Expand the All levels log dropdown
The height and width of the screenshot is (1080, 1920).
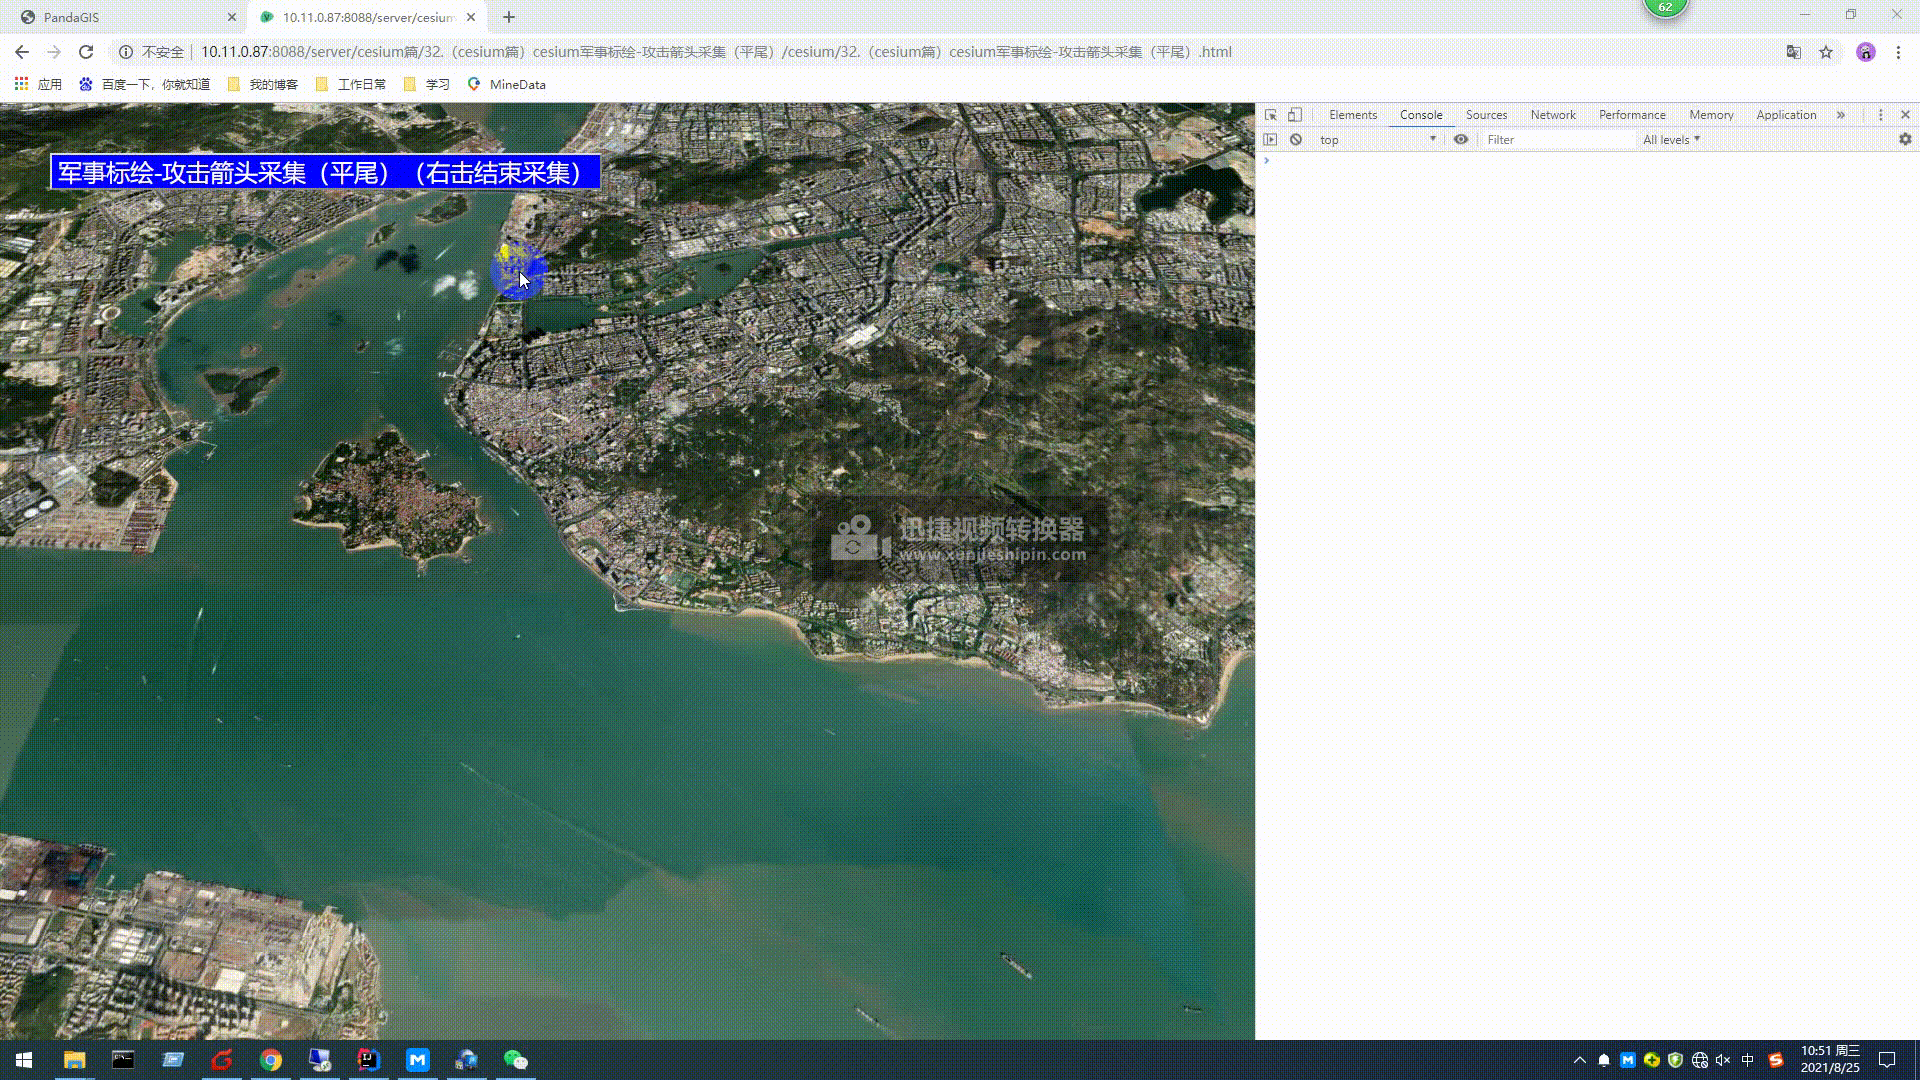1671,140
